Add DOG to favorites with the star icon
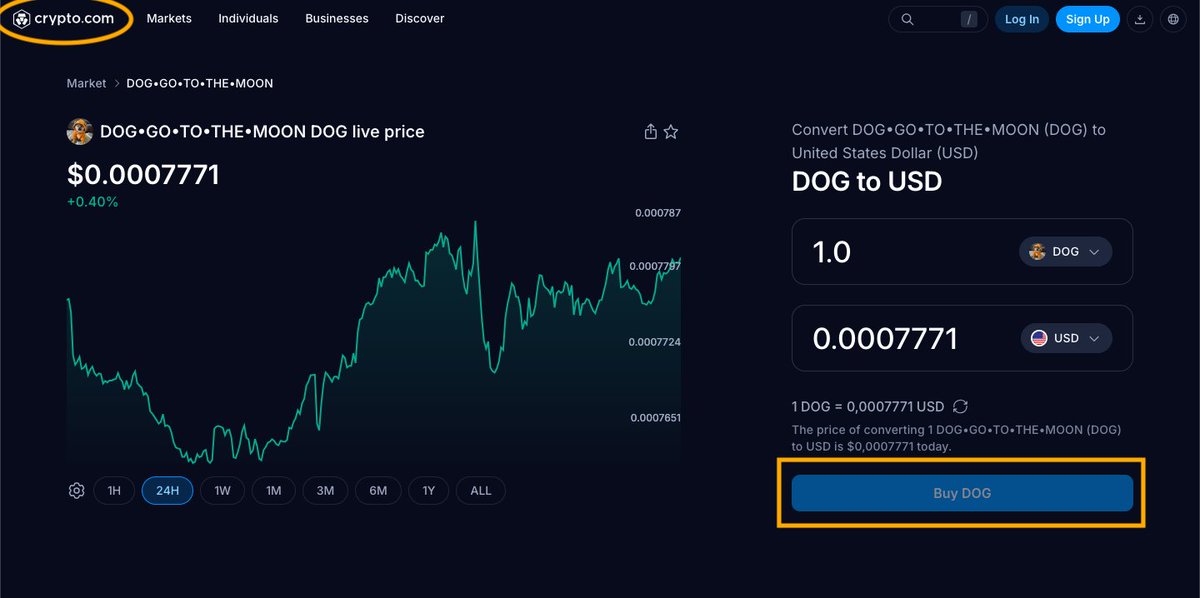Image resolution: width=1200 pixels, height=598 pixels. (671, 132)
